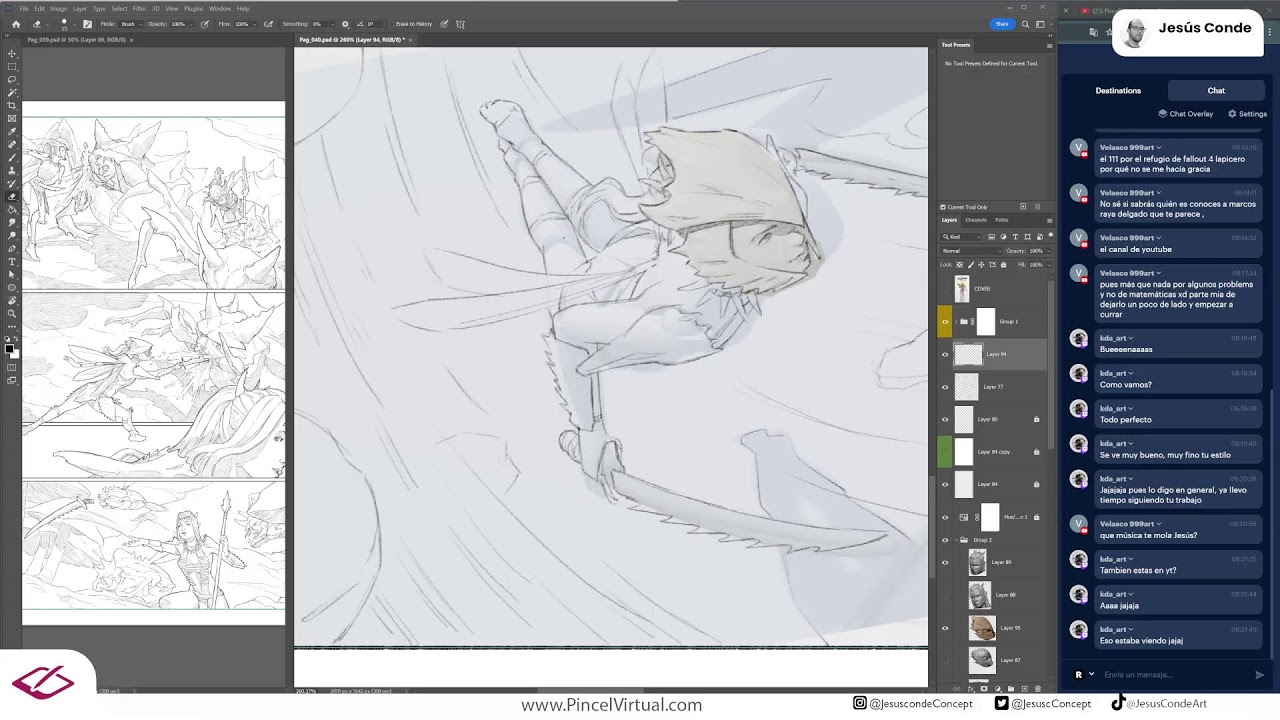The image size is (1280, 720).
Task: Select the Eyedropper tool
Action: (12, 132)
